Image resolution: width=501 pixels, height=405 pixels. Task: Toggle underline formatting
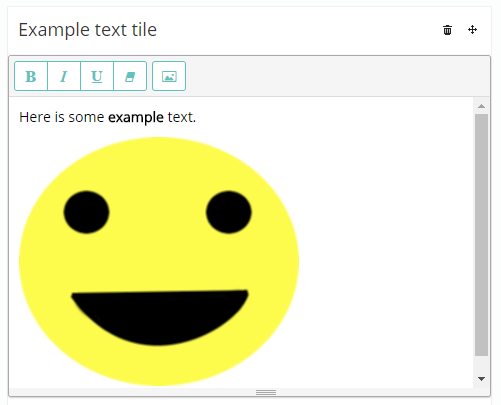coord(97,76)
